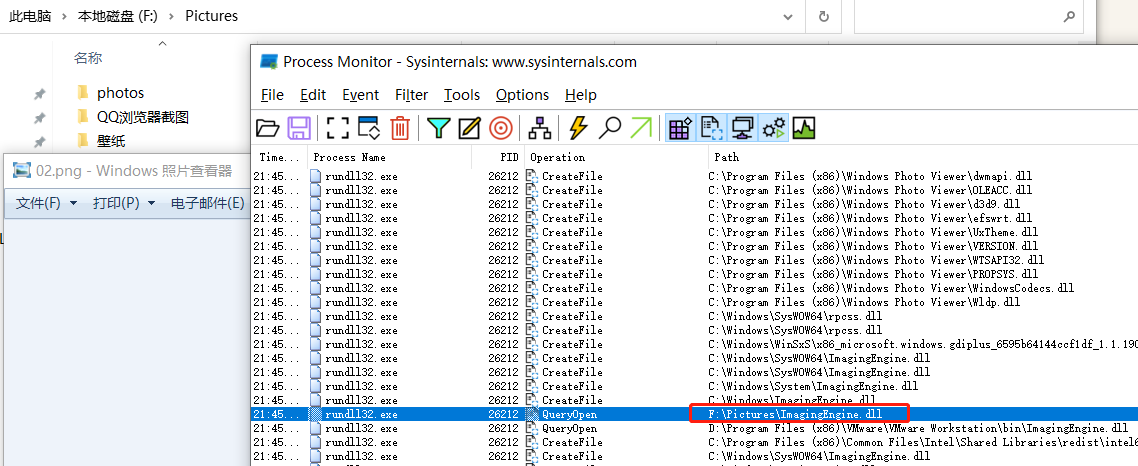Click the green Jump To arrow icon
The height and width of the screenshot is (466, 1138).
point(641,128)
